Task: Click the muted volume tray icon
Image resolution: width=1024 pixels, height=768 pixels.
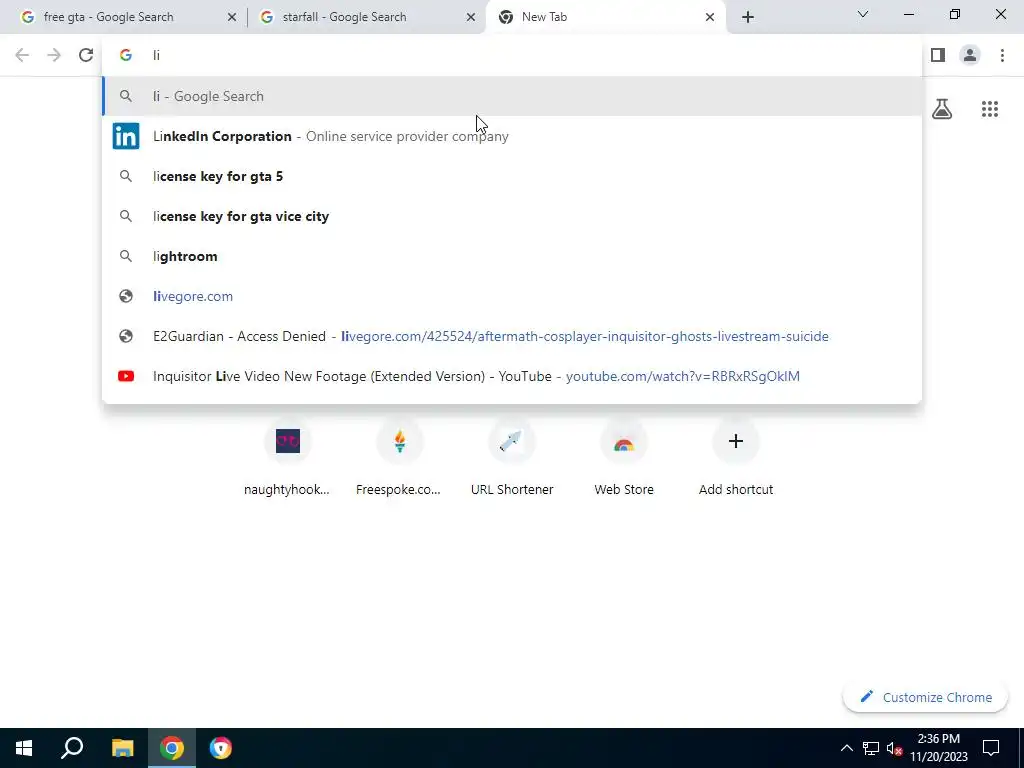Action: [894, 748]
